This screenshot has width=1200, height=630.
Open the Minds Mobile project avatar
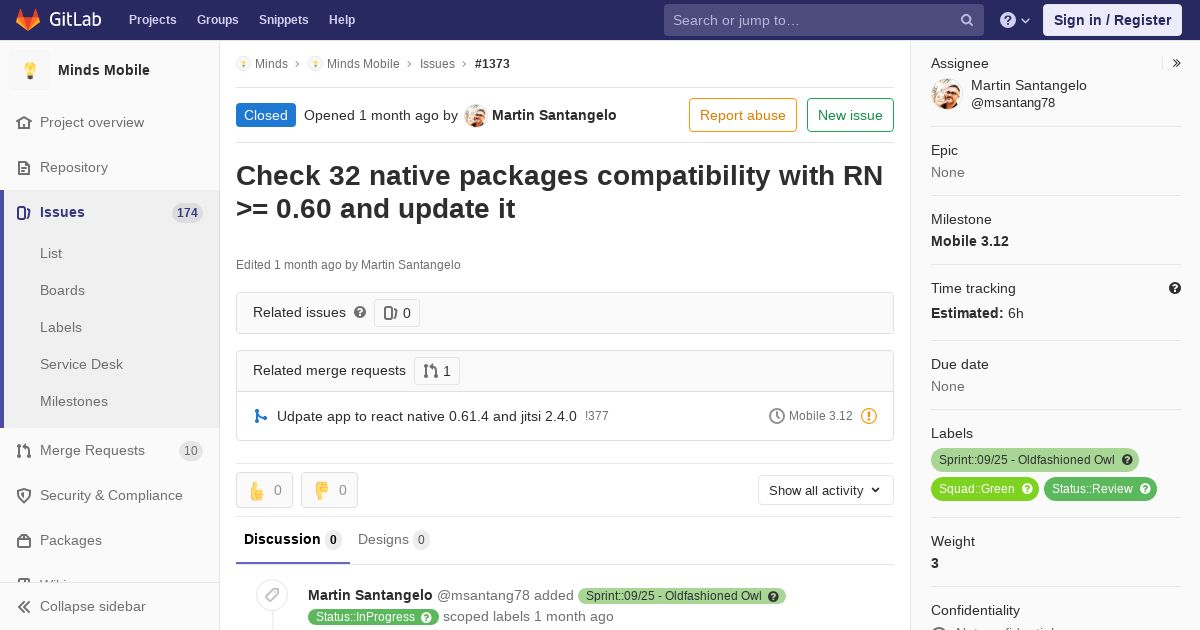click(x=30, y=70)
